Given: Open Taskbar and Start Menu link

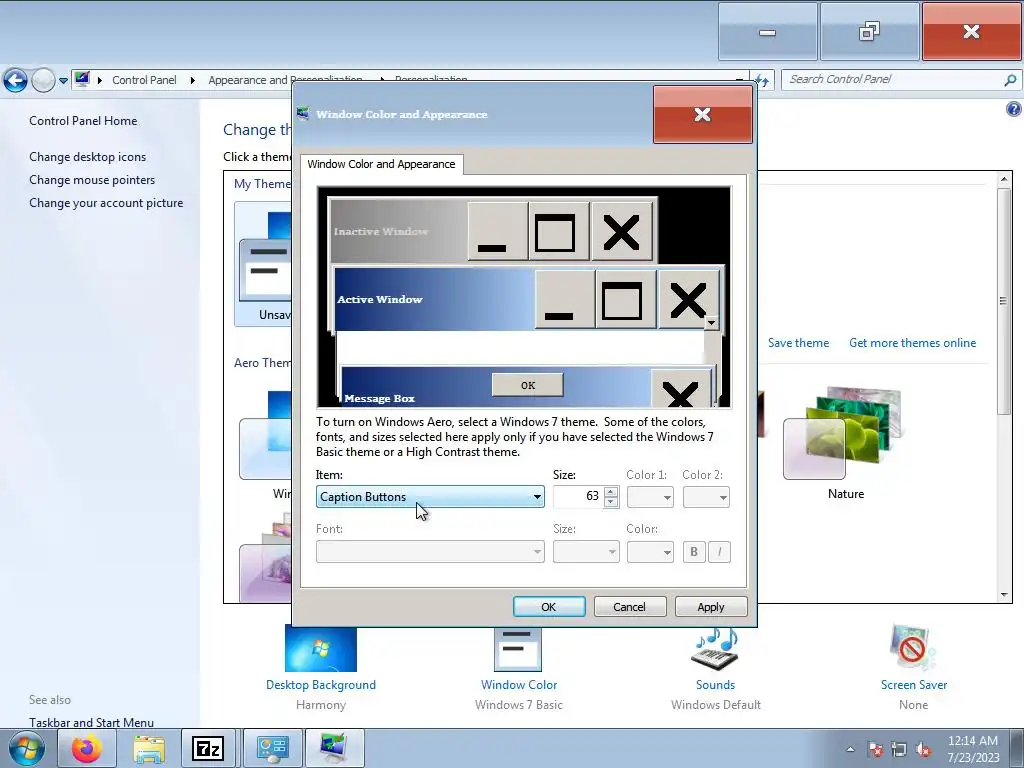Looking at the screenshot, I should coord(91,722).
